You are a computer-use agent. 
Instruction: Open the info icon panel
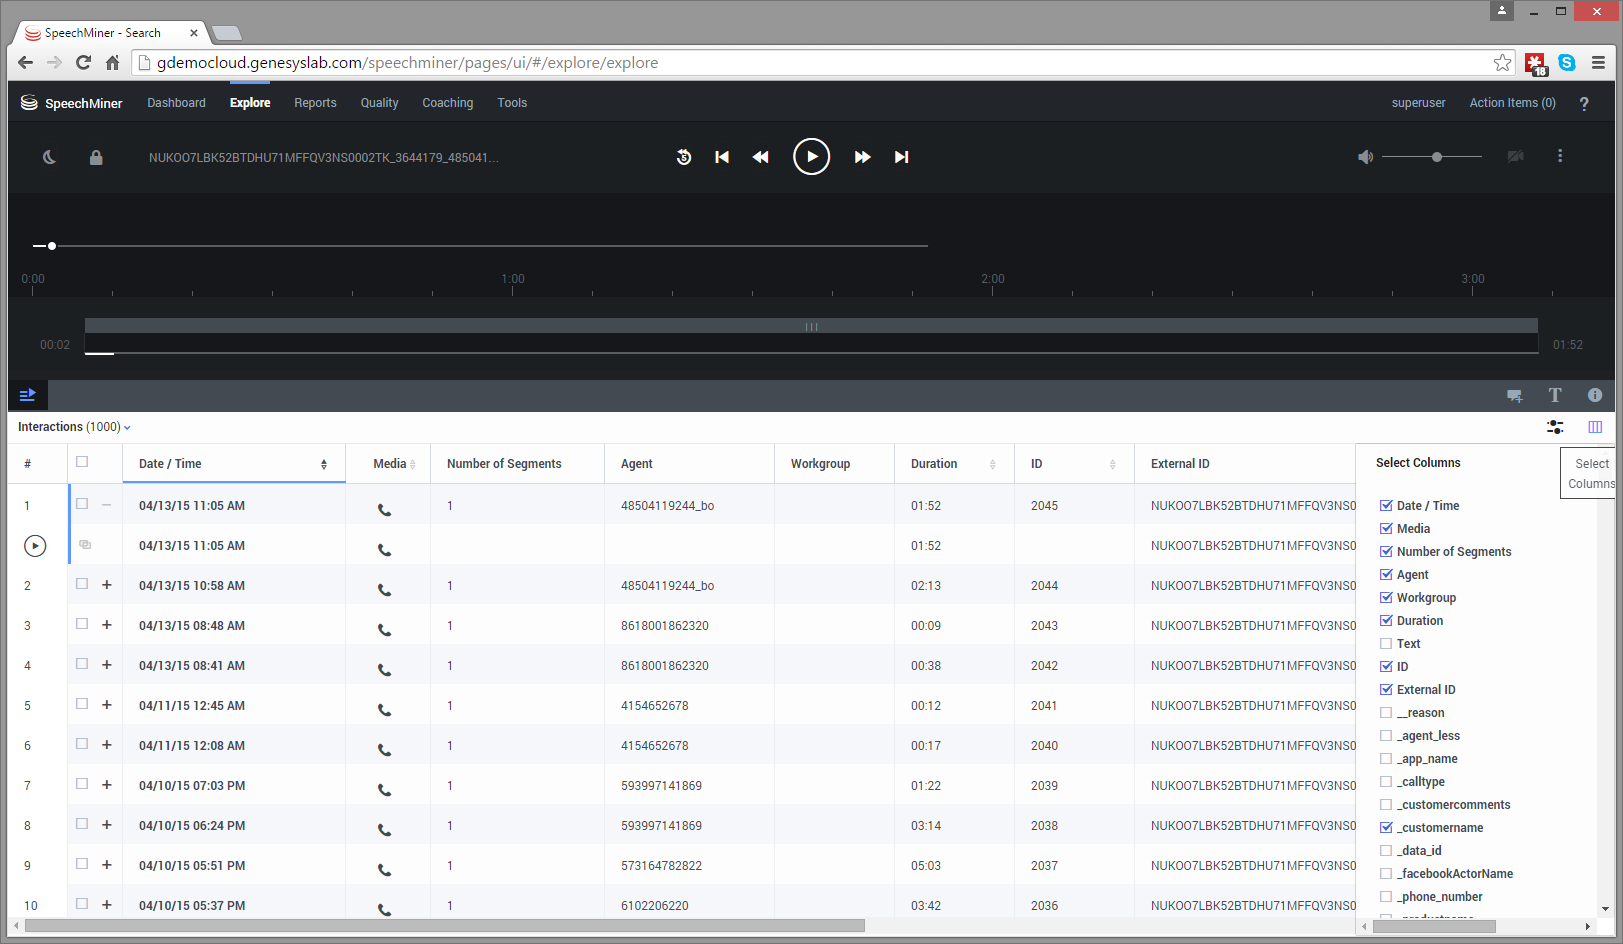(x=1594, y=395)
